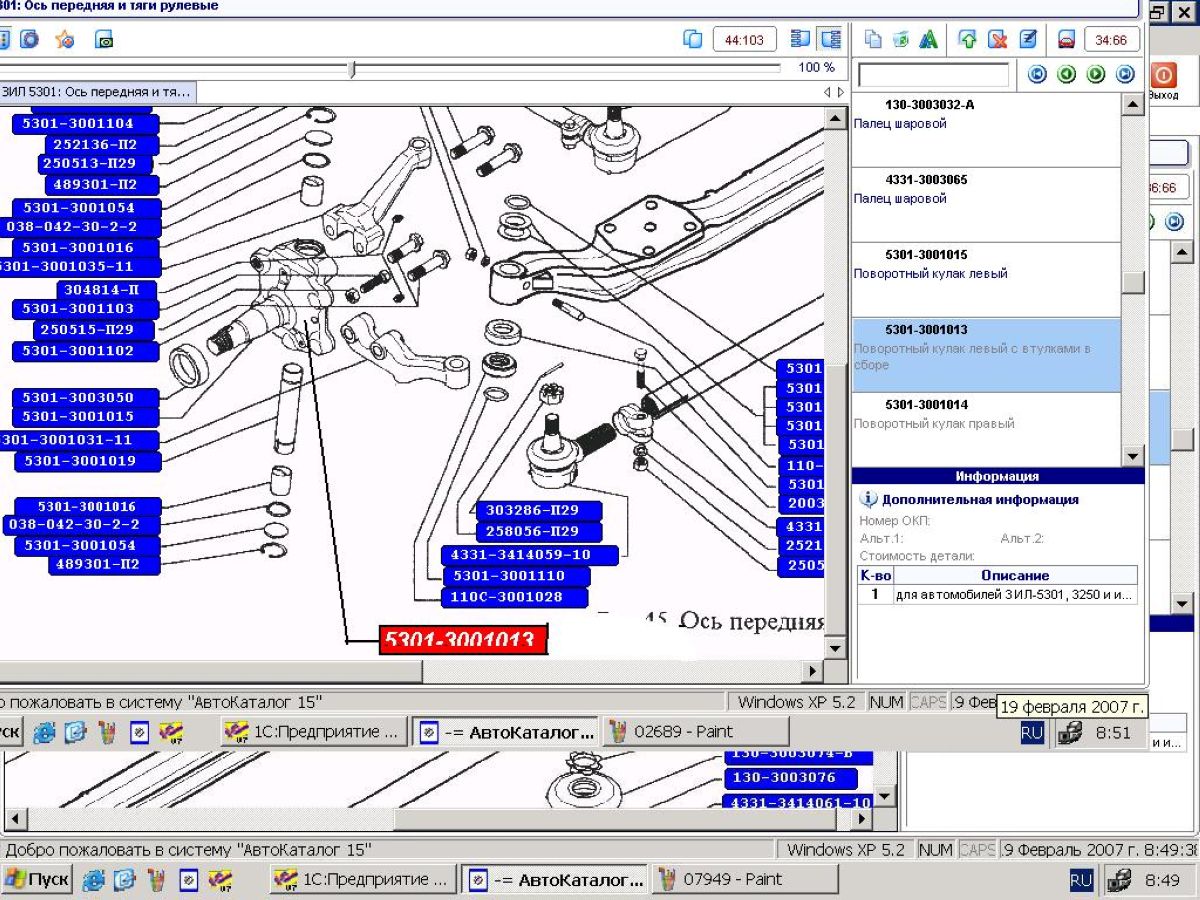
Task: Select list row 130-3003032-А Палец шаровой
Action: tap(986, 130)
